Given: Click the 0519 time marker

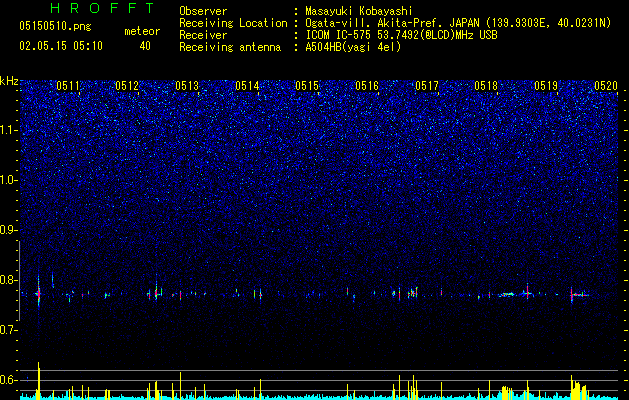Looking at the screenshot, I should point(546,85).
